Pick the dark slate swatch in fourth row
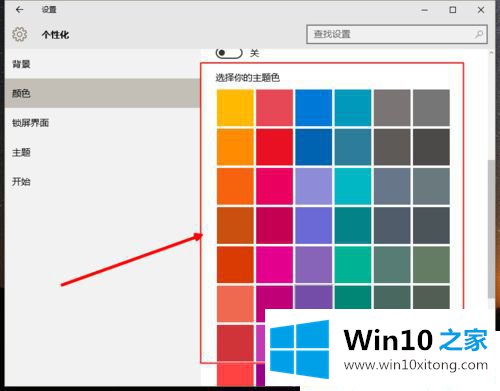The width and height of the screenshot is (500, 391). (392, 225)
